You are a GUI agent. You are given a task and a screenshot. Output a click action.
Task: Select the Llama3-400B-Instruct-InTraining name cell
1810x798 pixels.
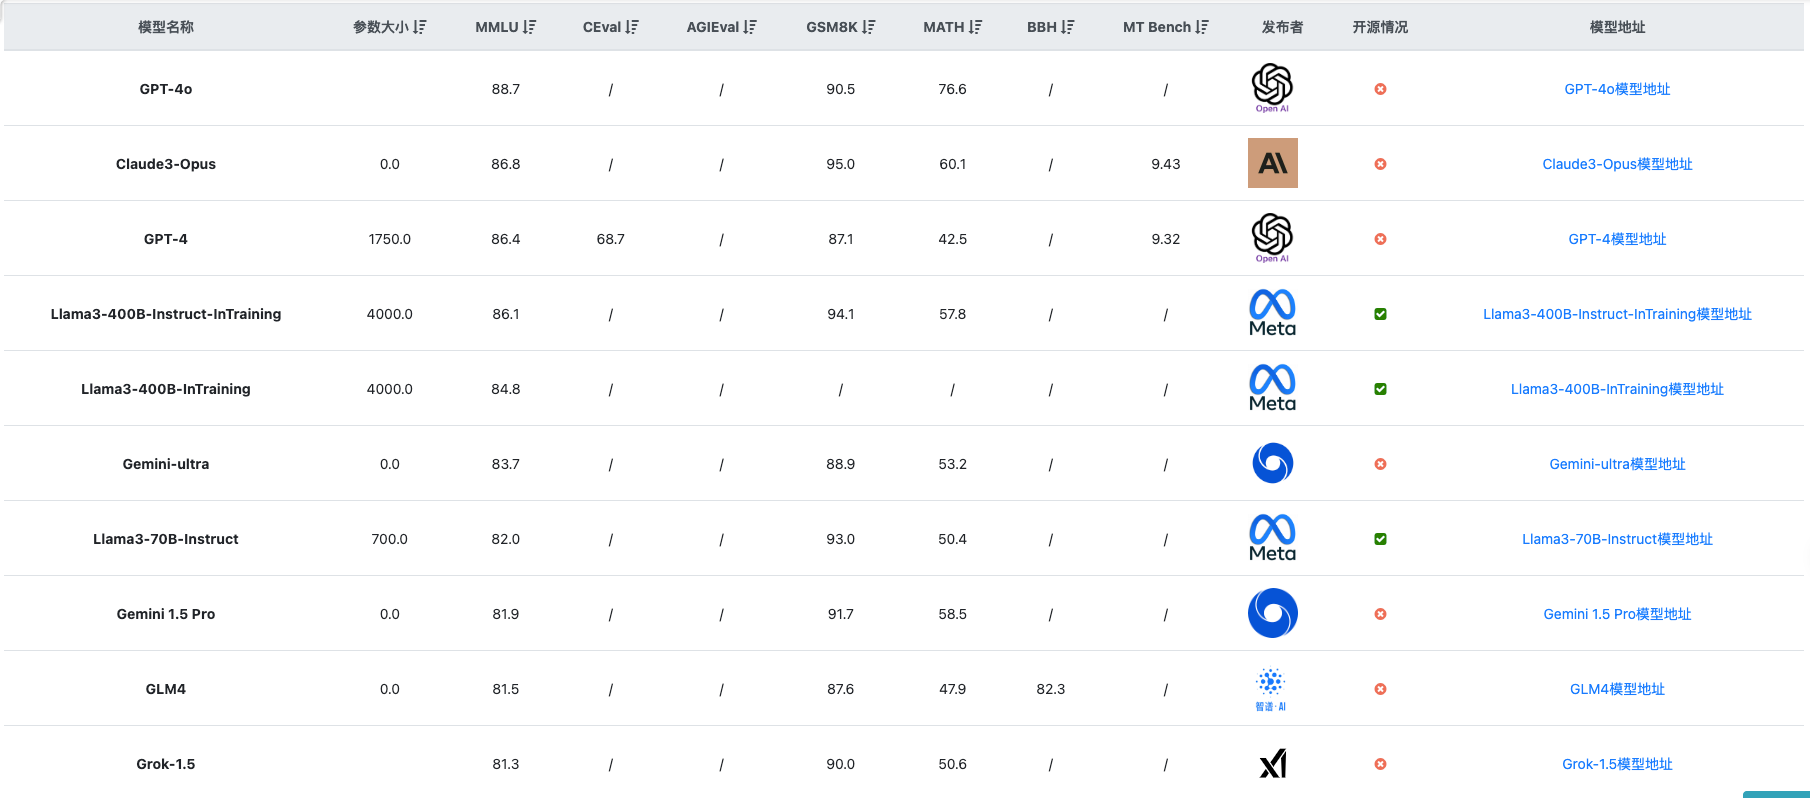(x=166, y=314)
